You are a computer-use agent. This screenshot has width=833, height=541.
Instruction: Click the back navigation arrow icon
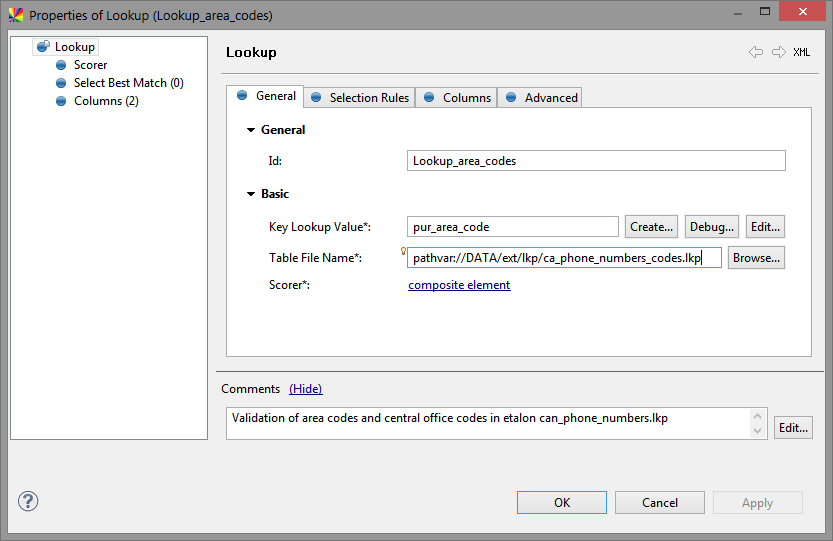tap(756, 52)
